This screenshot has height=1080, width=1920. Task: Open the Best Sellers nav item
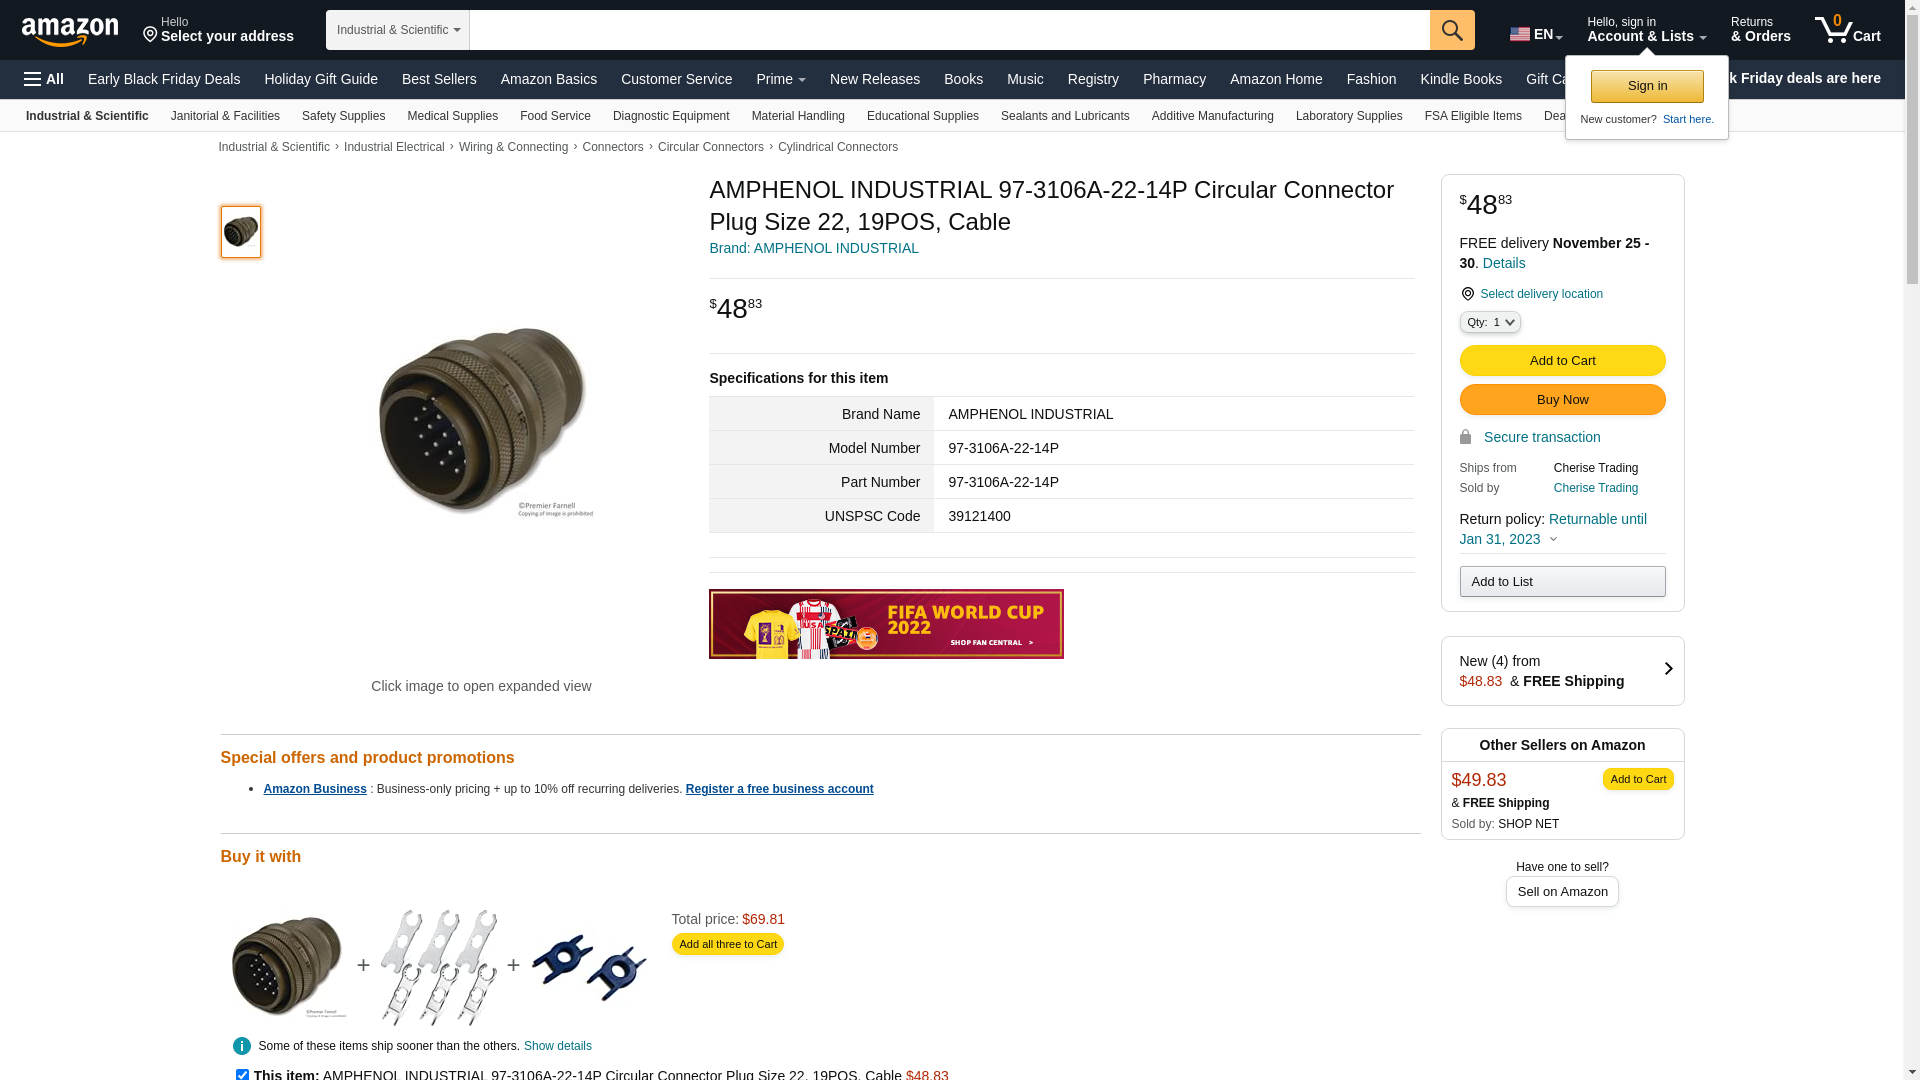click(x=439, y=79)
